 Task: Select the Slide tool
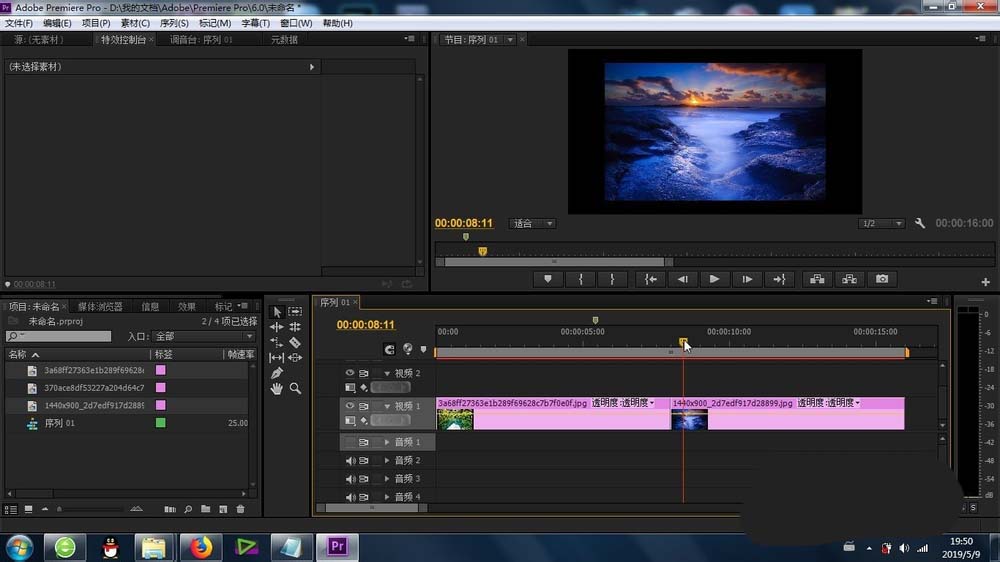[295, 358]
